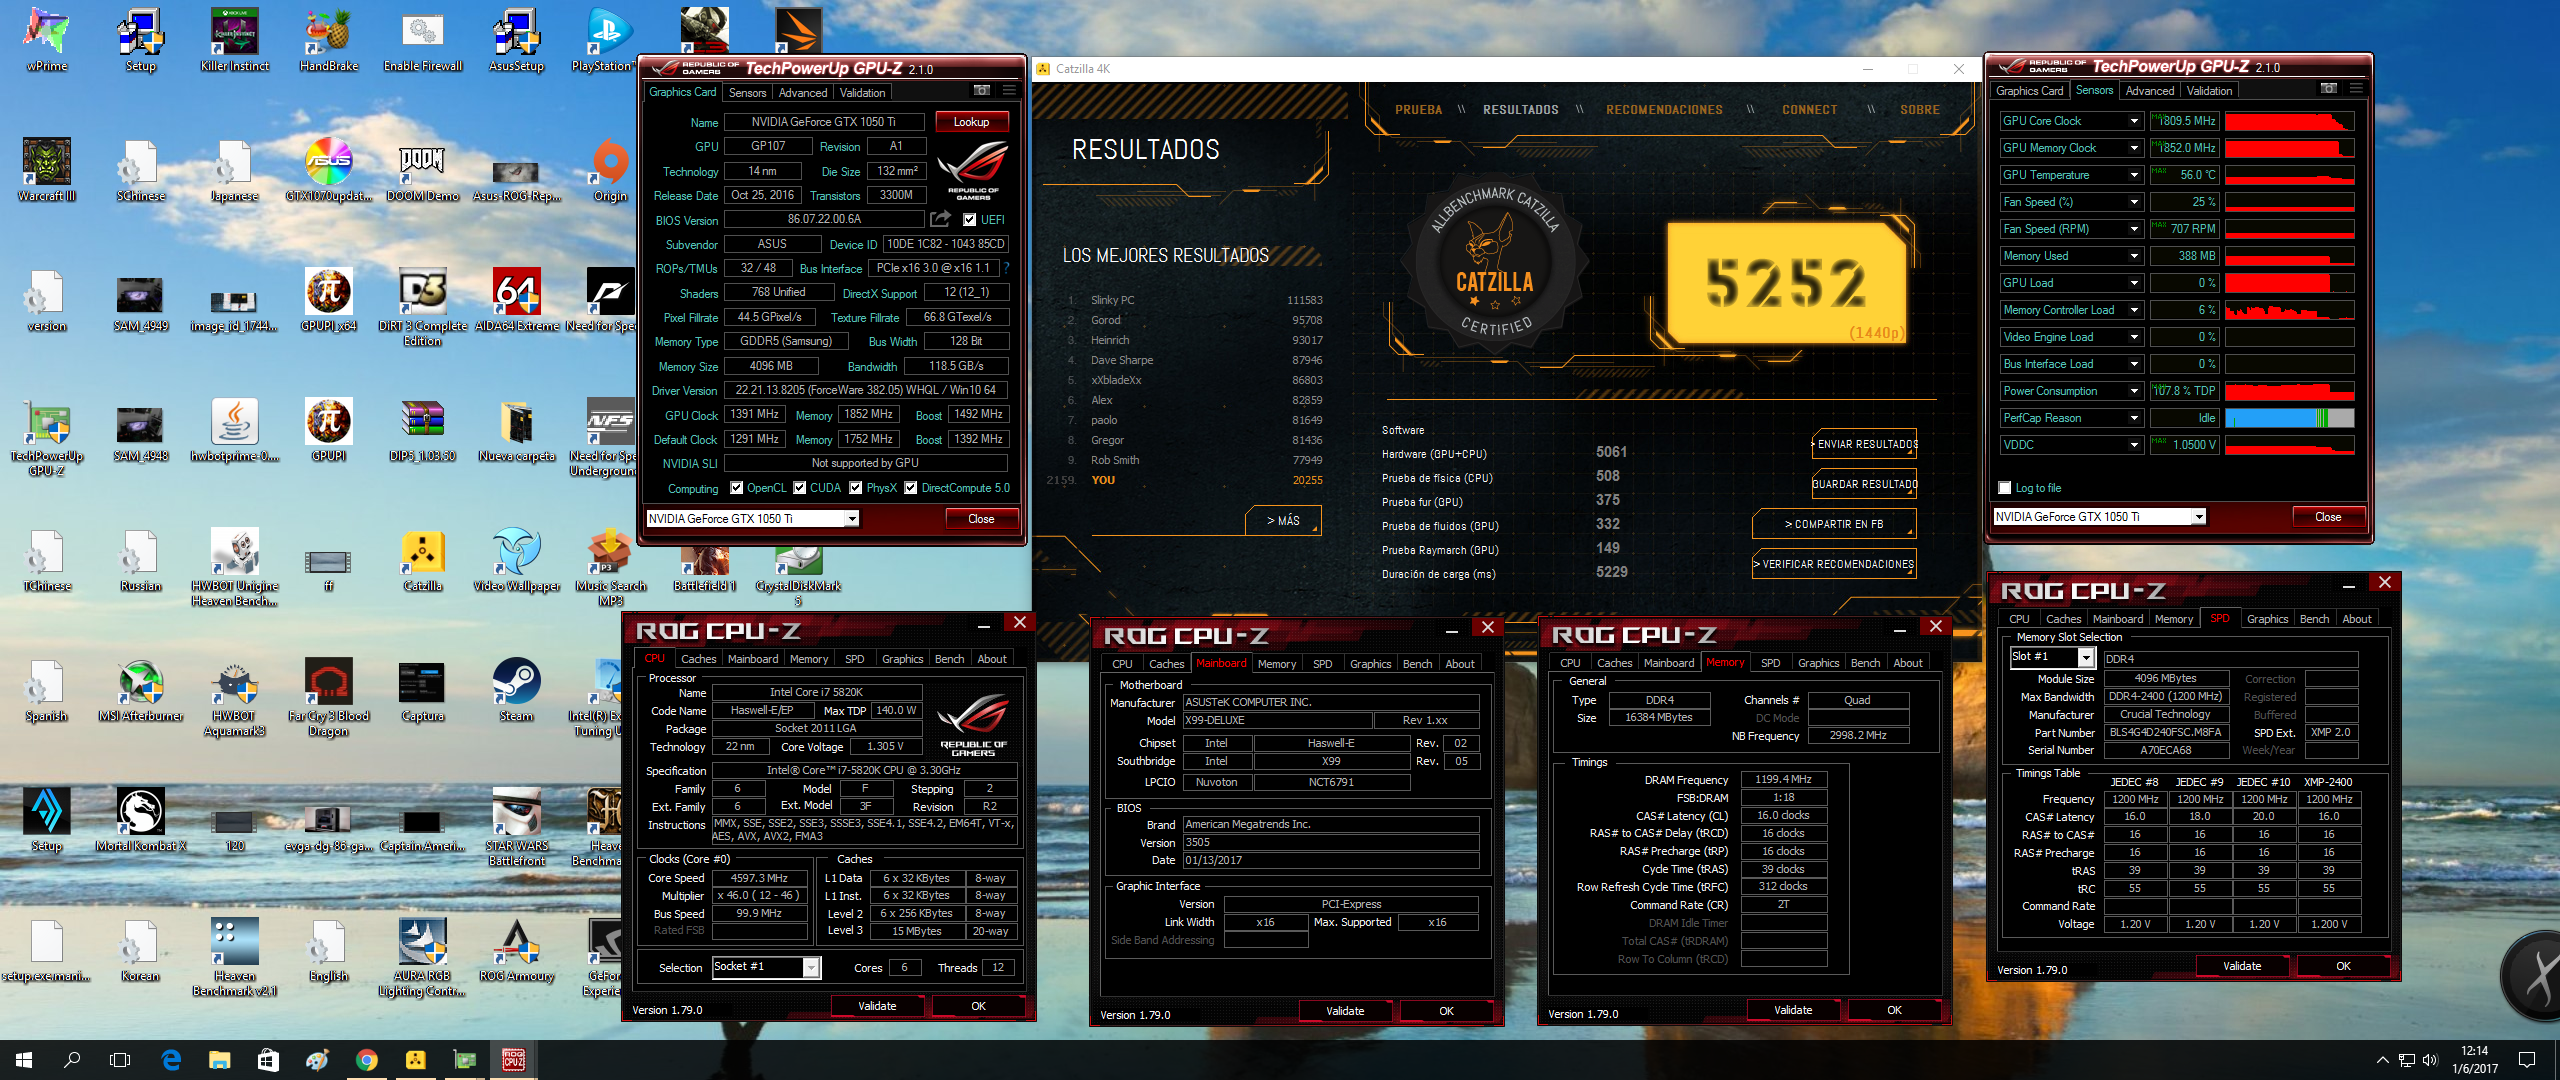The width and height of the screenshot is (2560, 1080).
Task: Click ENVIAR RESULTADOS in Catzilla
Action: [1865, 444]
